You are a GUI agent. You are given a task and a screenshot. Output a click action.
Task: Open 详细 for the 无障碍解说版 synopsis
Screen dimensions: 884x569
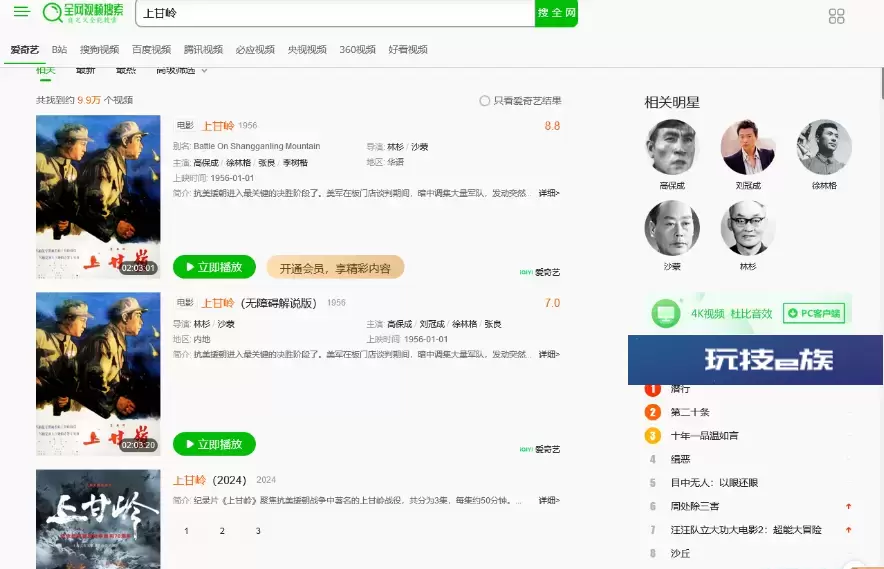[549, 354]
